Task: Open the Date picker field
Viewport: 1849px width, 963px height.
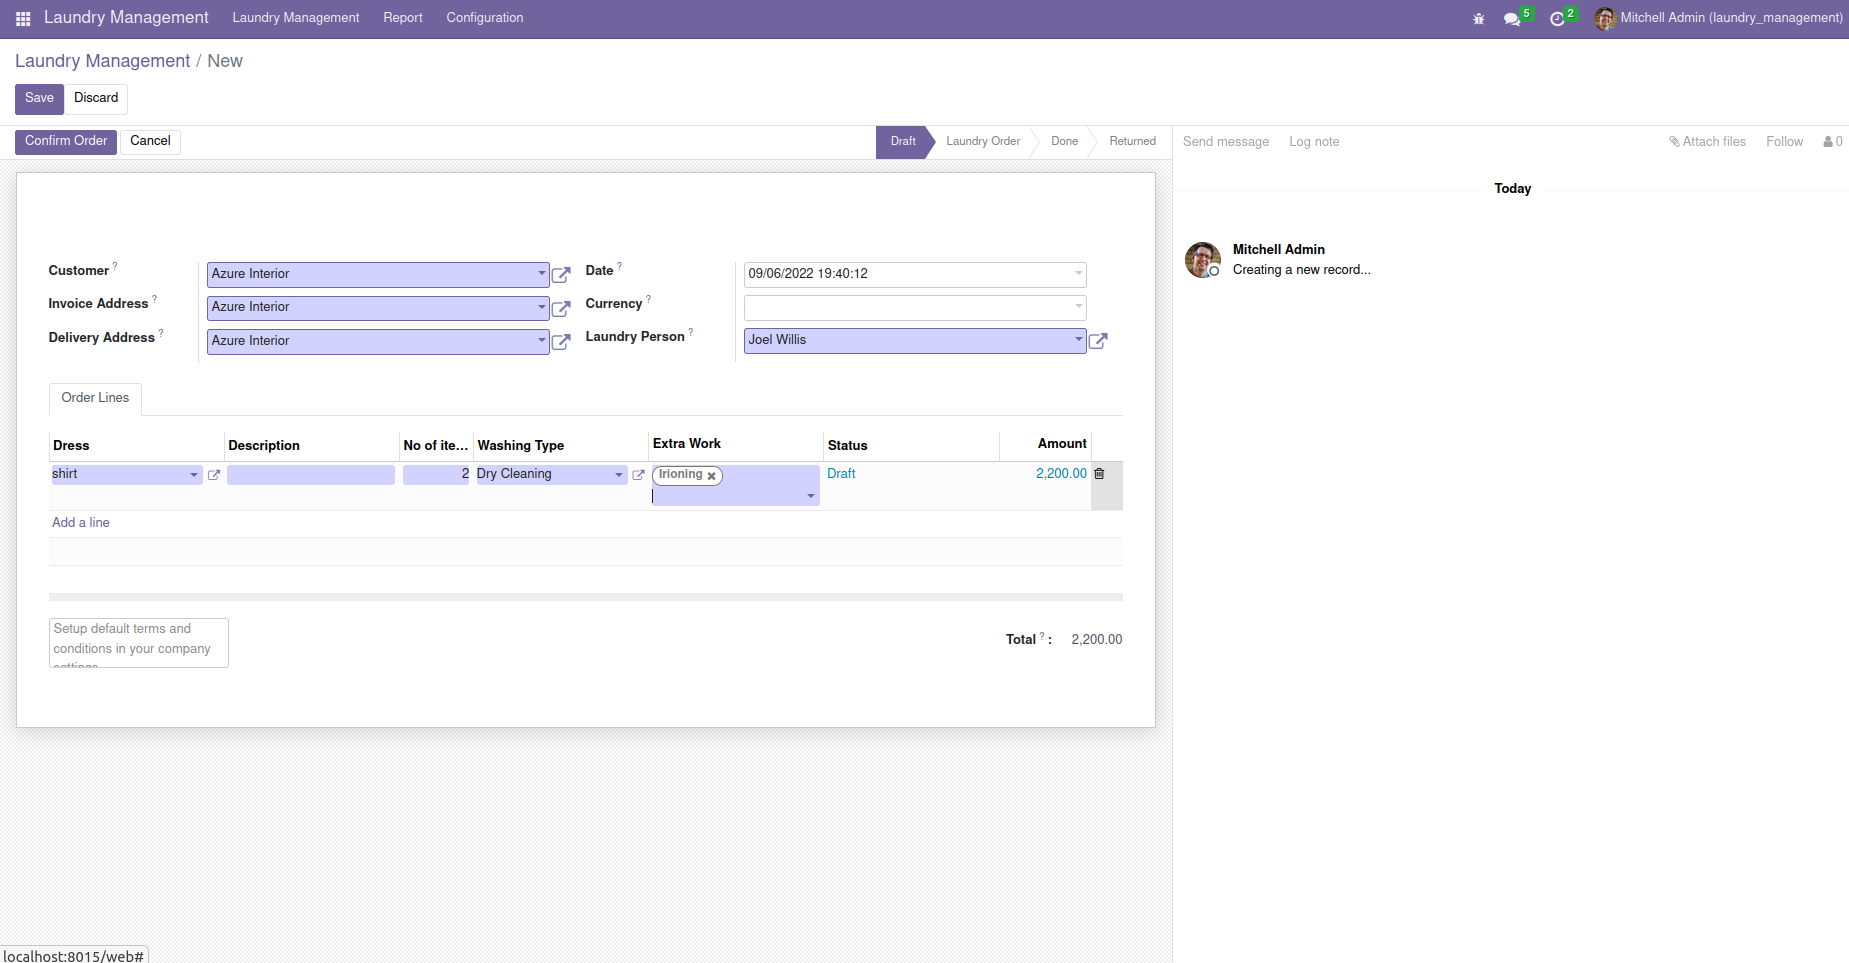Action: click(x=915, y=274)
